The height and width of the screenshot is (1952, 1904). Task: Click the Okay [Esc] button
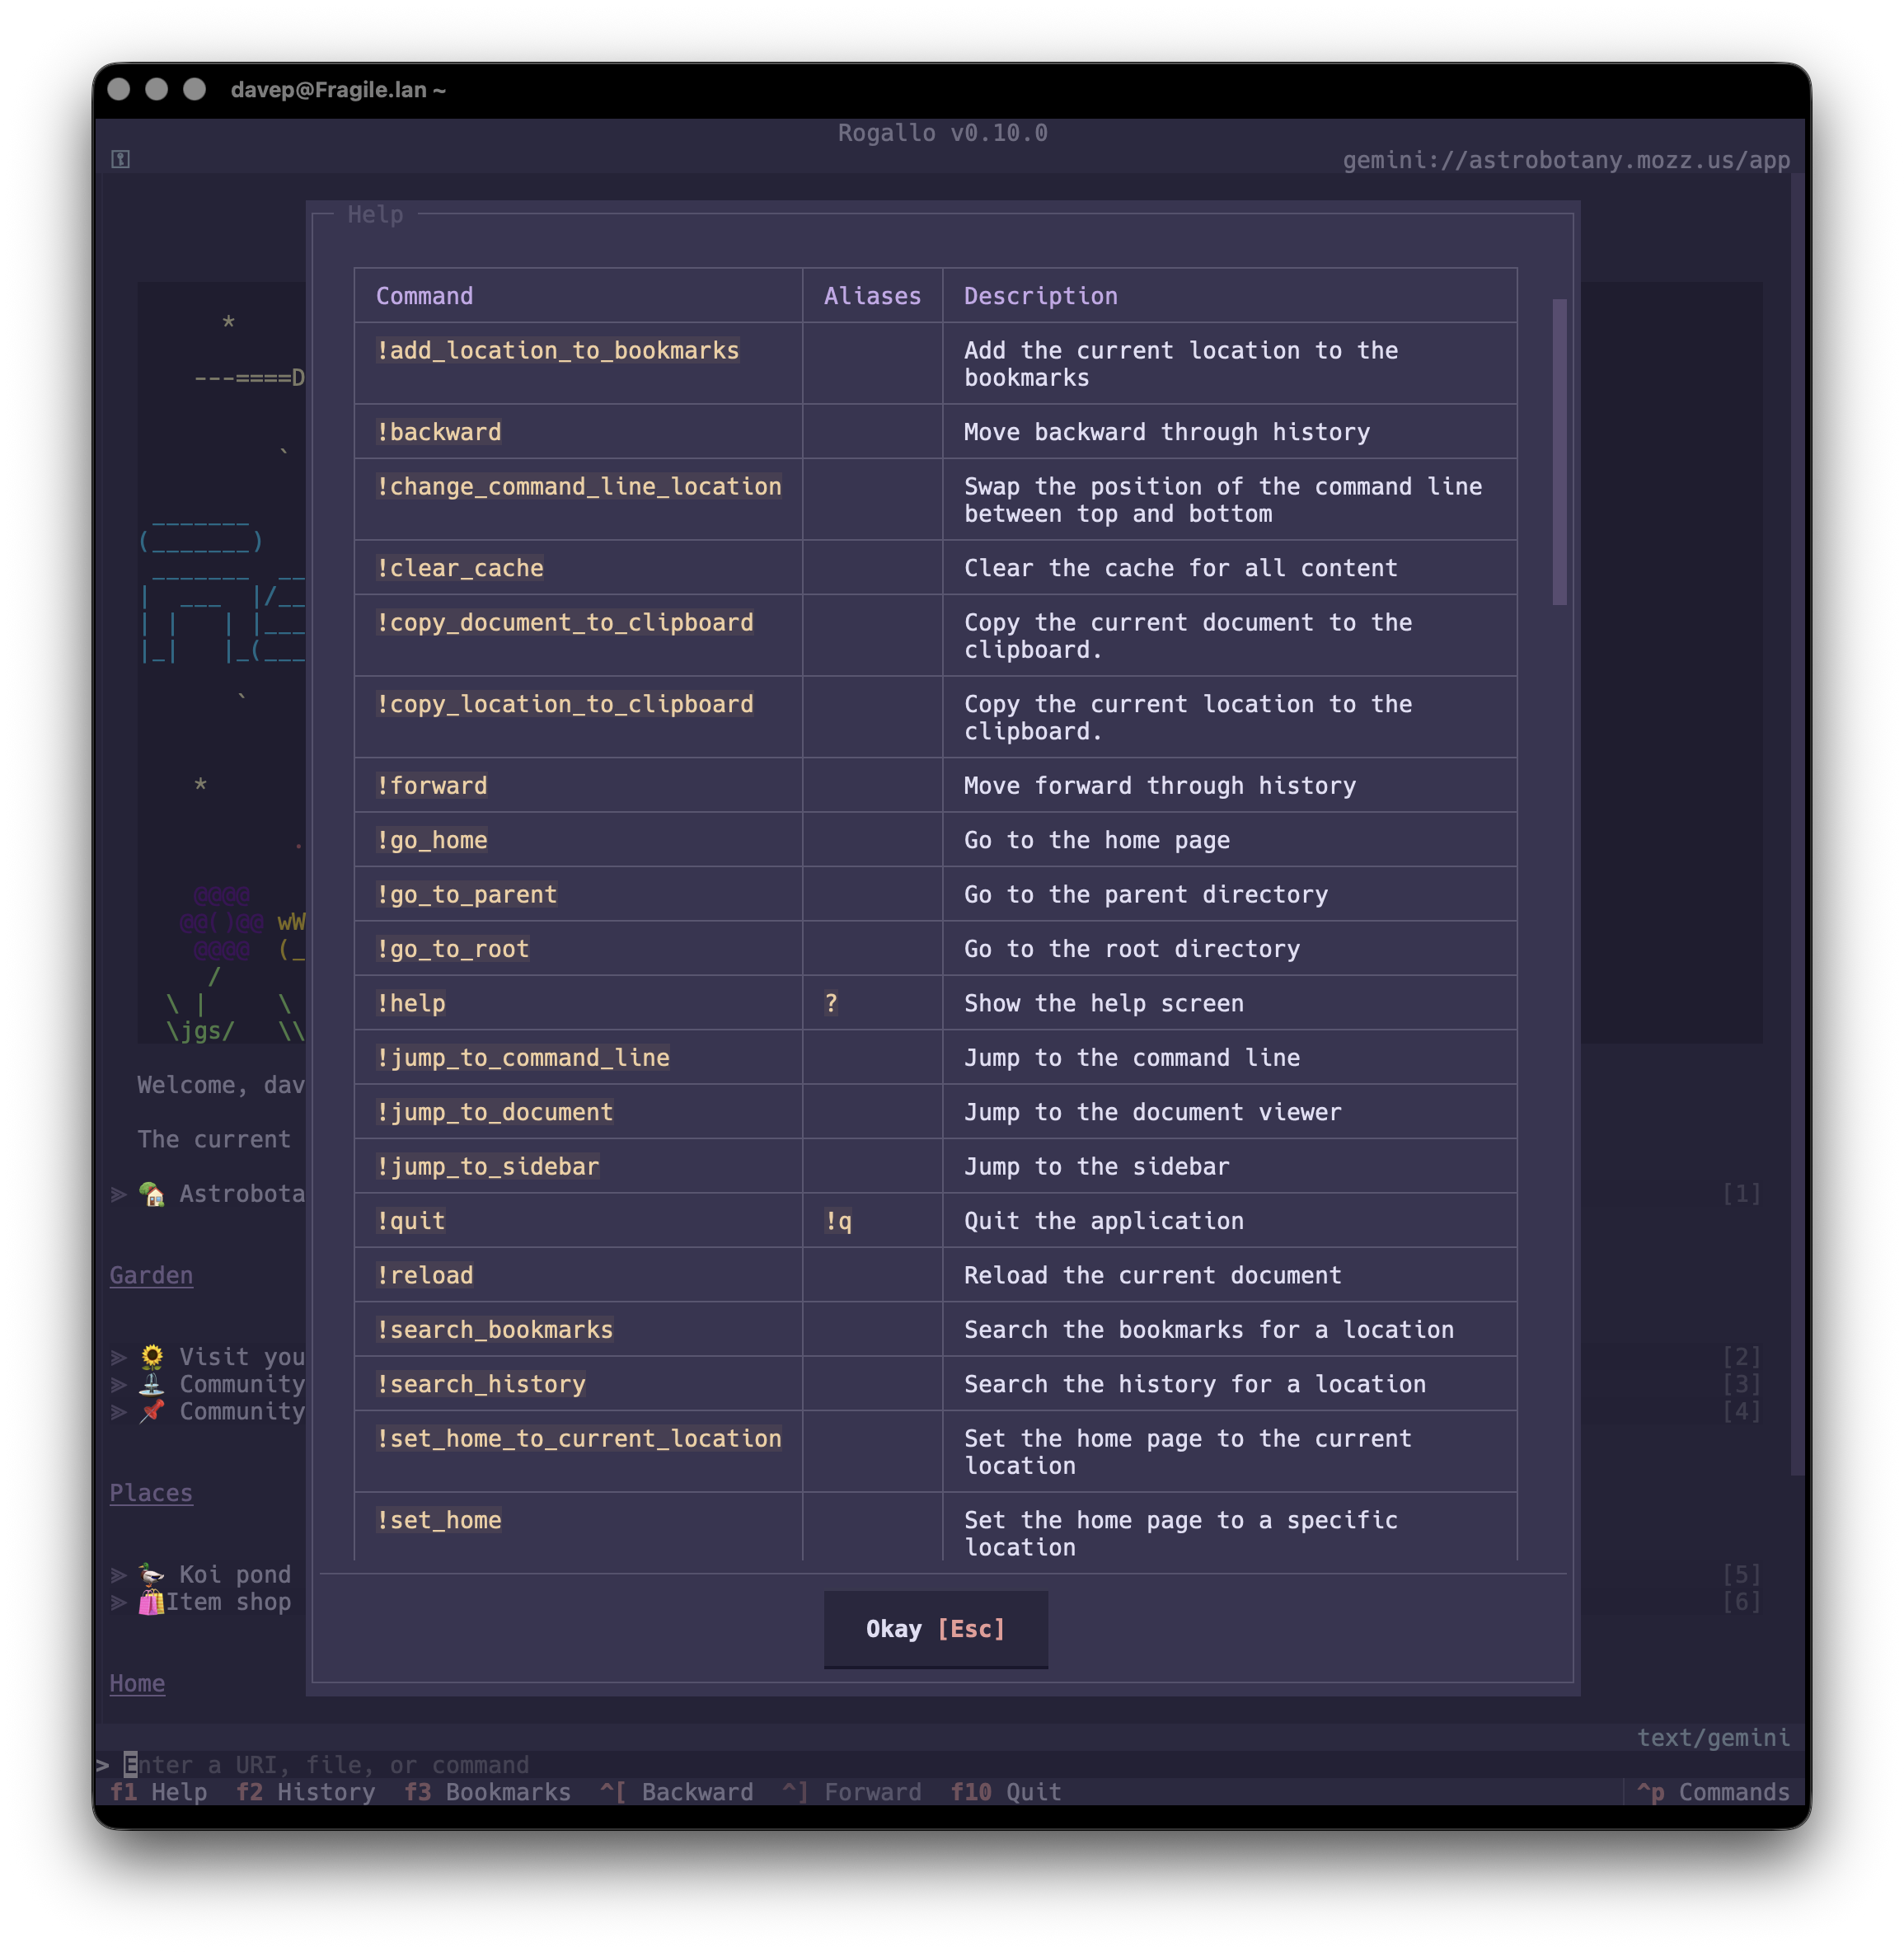[935, 1629]
